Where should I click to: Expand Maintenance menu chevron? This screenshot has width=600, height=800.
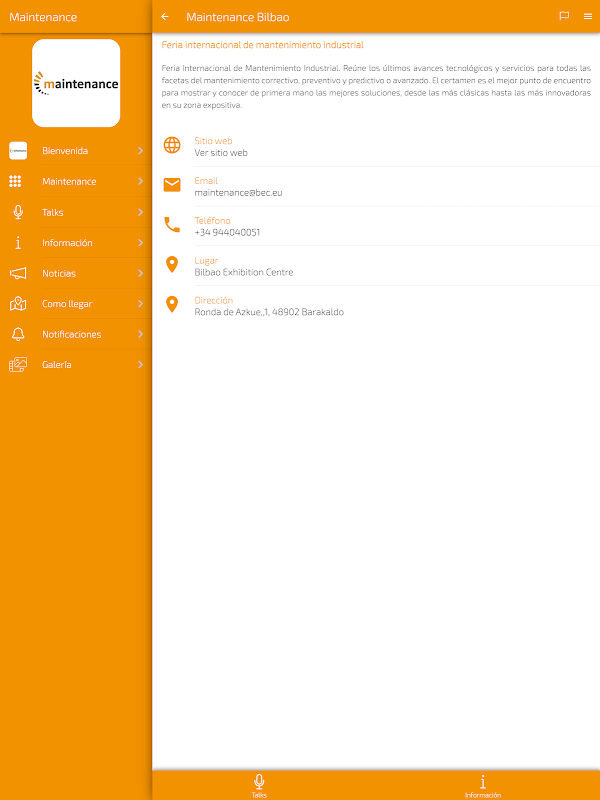(140, 181)
